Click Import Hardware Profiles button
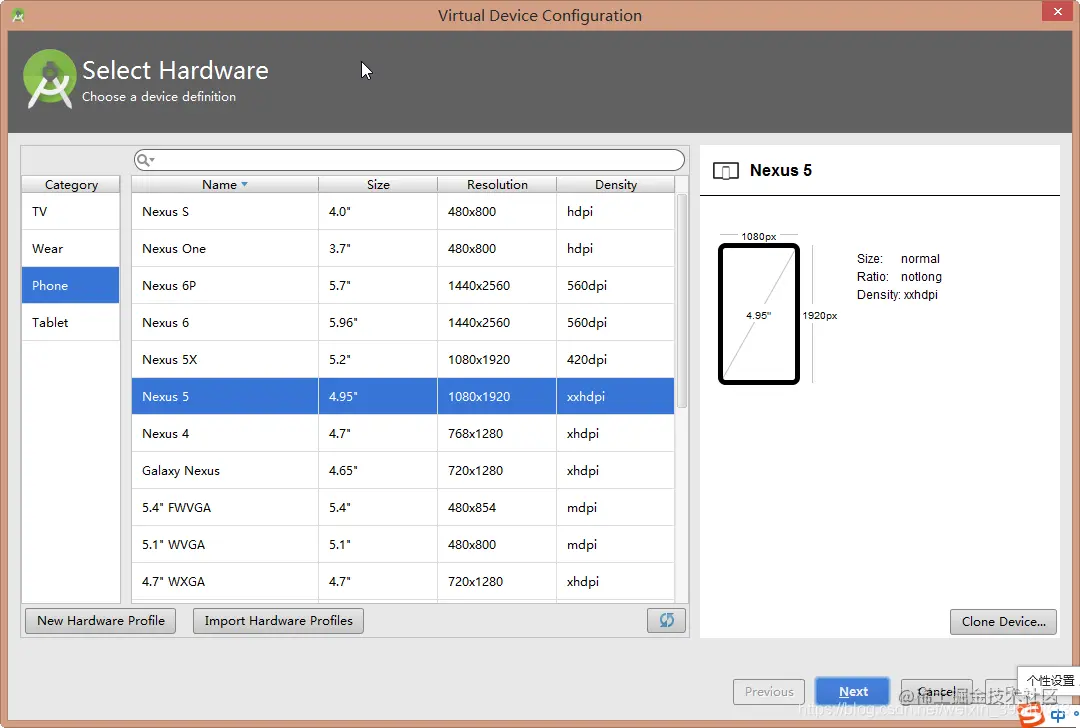Viewport: 1080px width, 728px height. click(278, 621)
